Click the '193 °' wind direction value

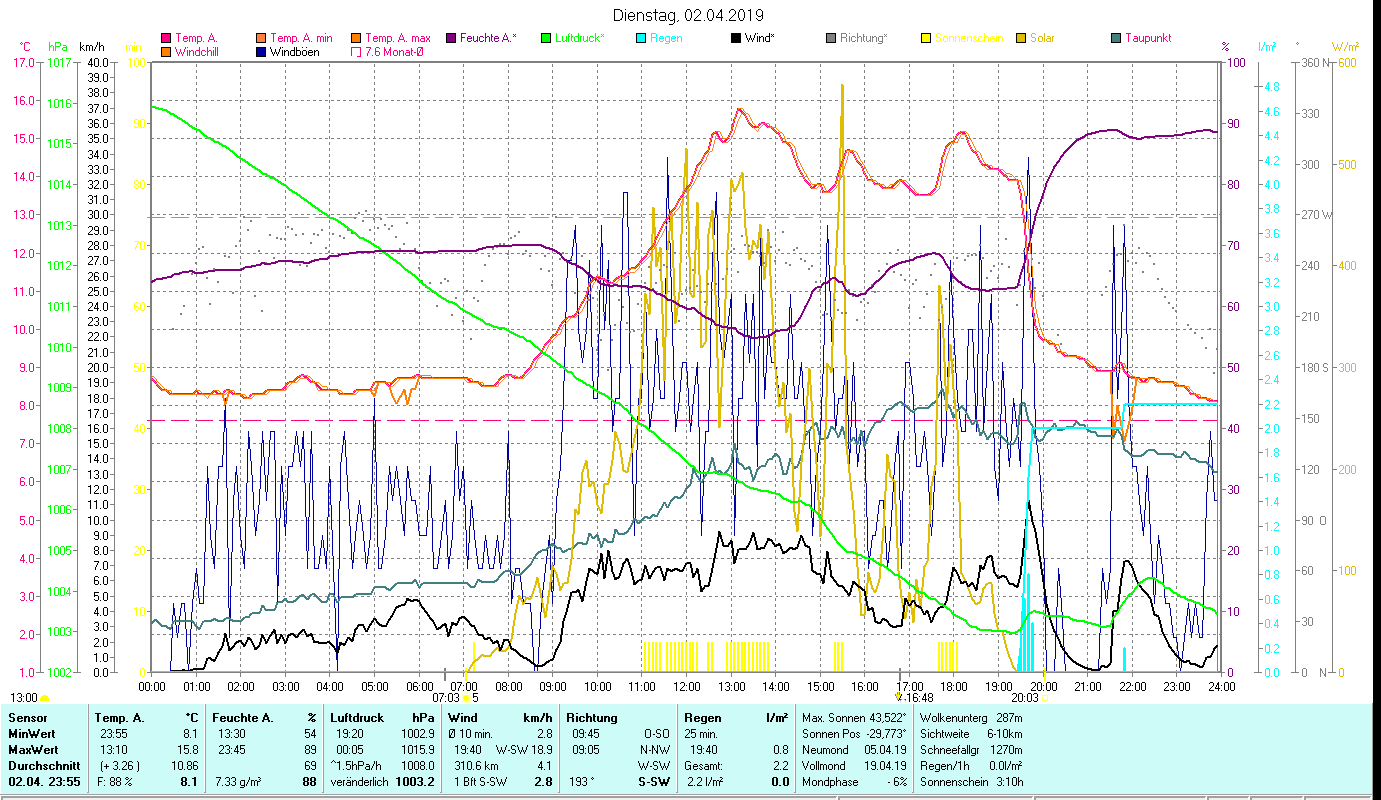pyautogui.click(x=581, y=782)
